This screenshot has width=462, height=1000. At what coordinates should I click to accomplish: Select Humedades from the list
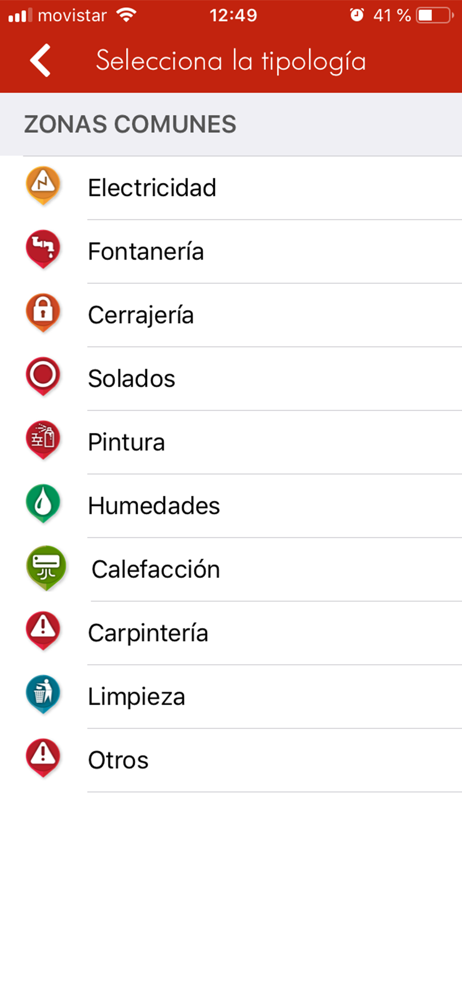[231, 506]
